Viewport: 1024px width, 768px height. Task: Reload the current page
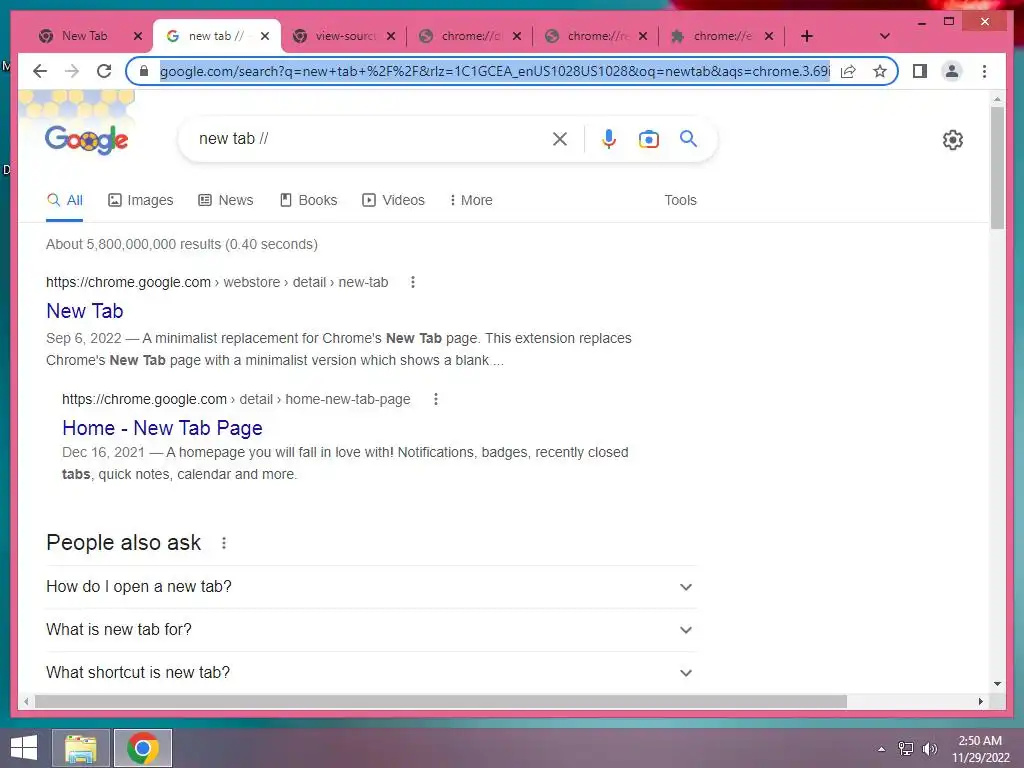click(x=104, y=71)
